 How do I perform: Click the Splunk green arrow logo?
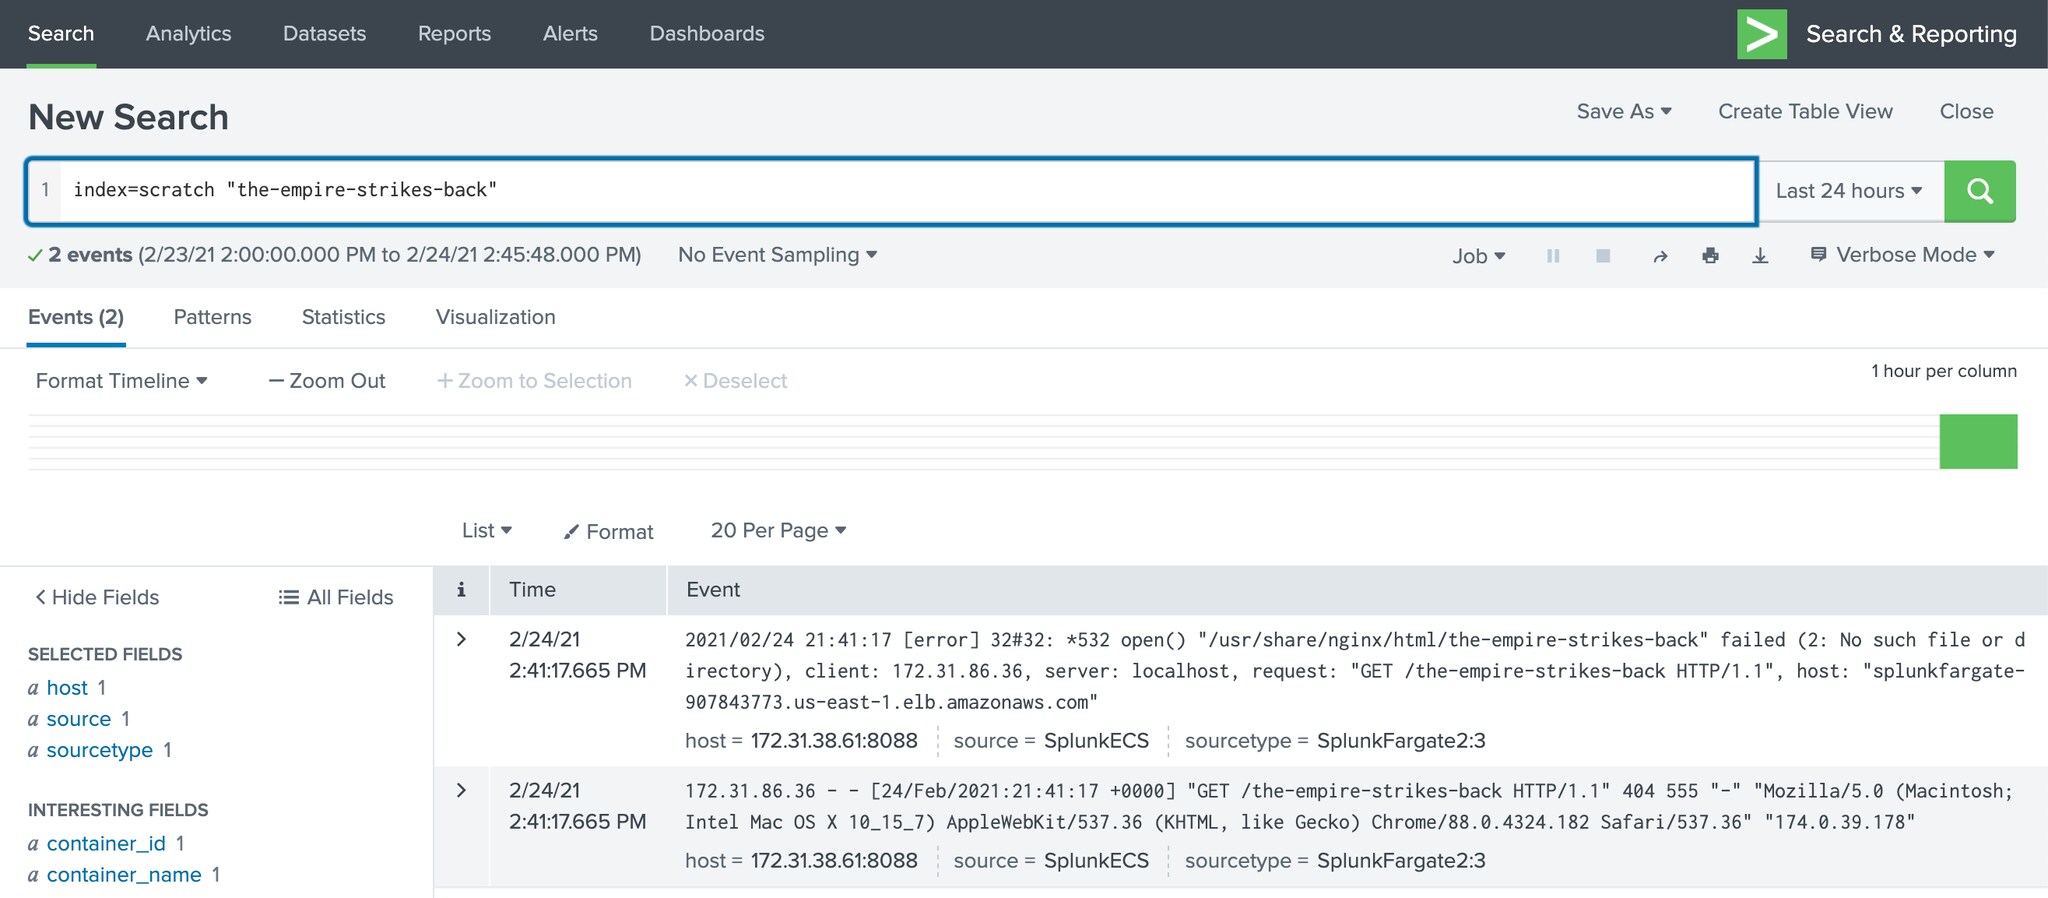pos(1762,34)
